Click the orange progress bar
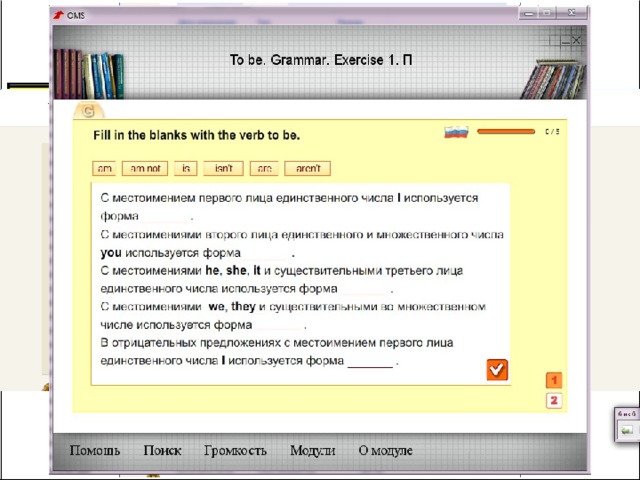640x480 pixels. (506, 131)
